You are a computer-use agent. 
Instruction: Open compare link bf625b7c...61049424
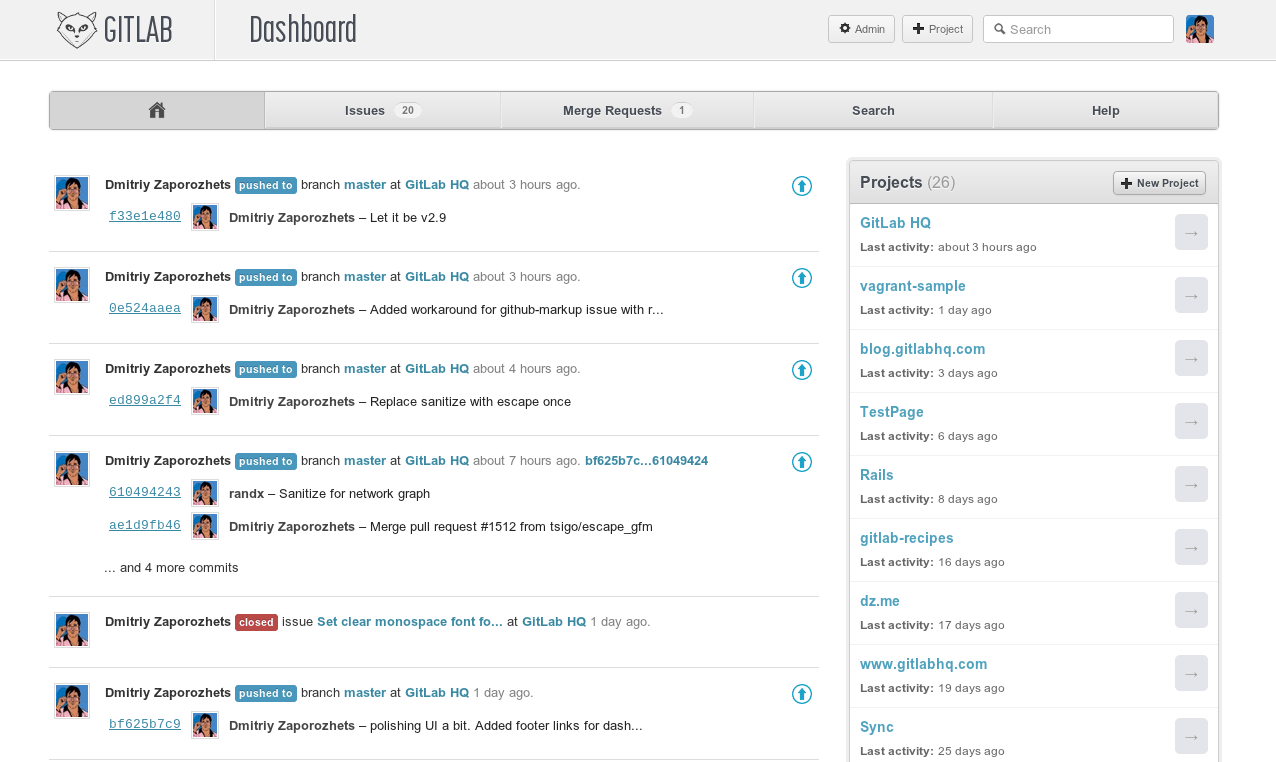pyautogui.click(x=646, y=461)
